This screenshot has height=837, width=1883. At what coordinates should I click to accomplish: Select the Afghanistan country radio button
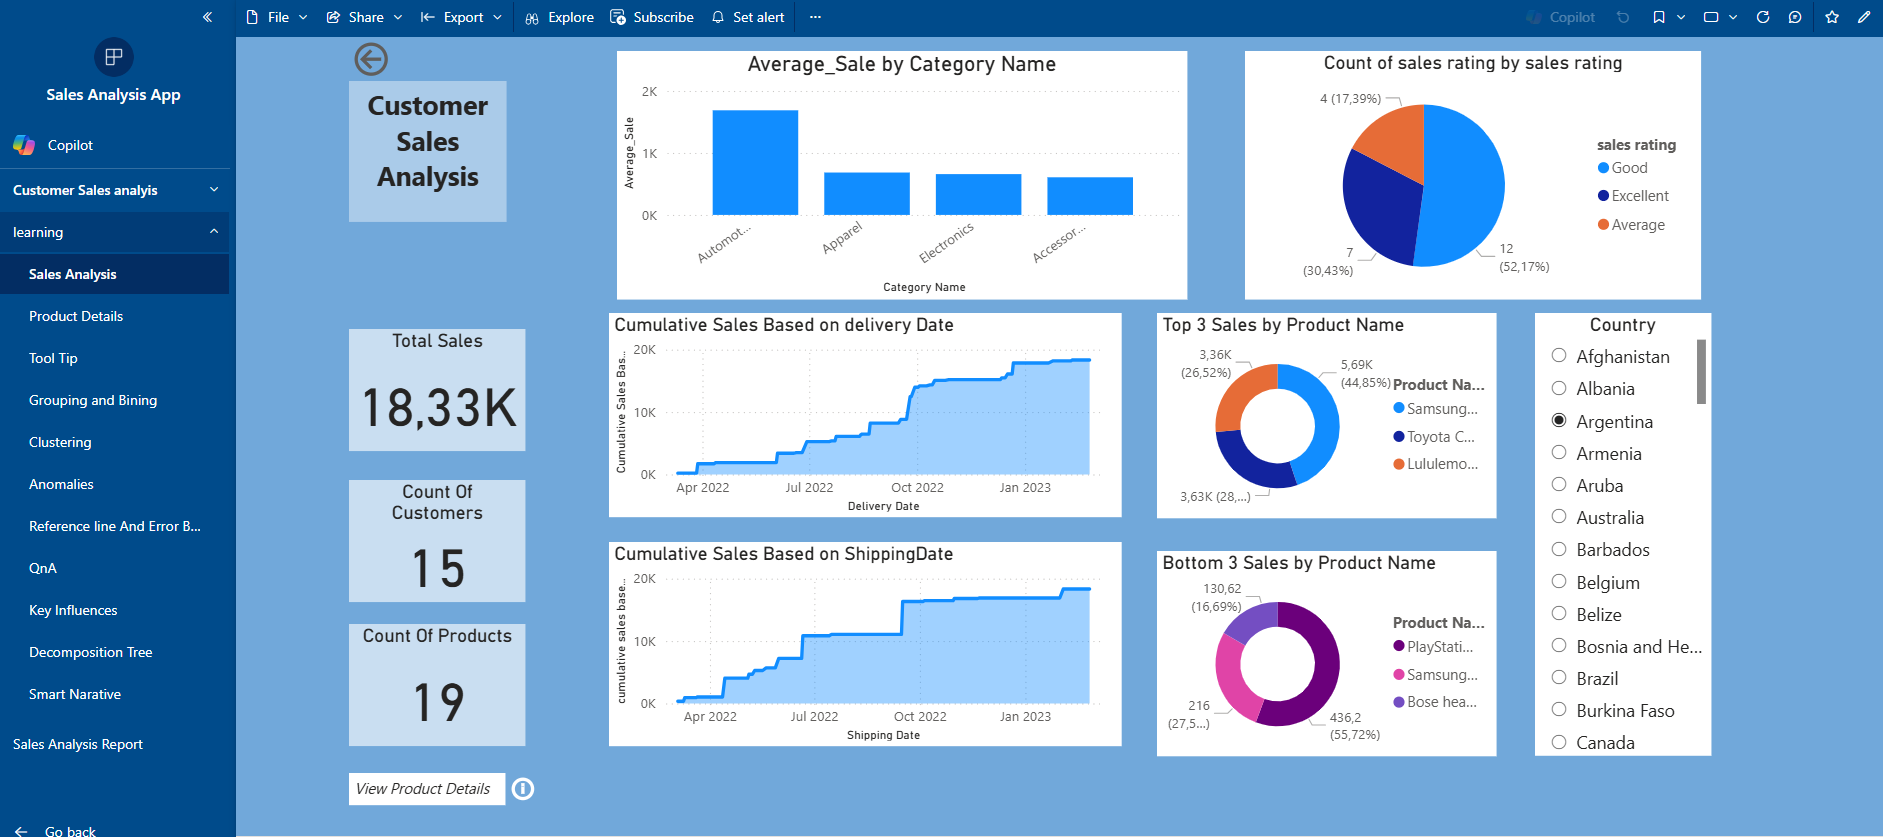click(x=1559, y=356)
